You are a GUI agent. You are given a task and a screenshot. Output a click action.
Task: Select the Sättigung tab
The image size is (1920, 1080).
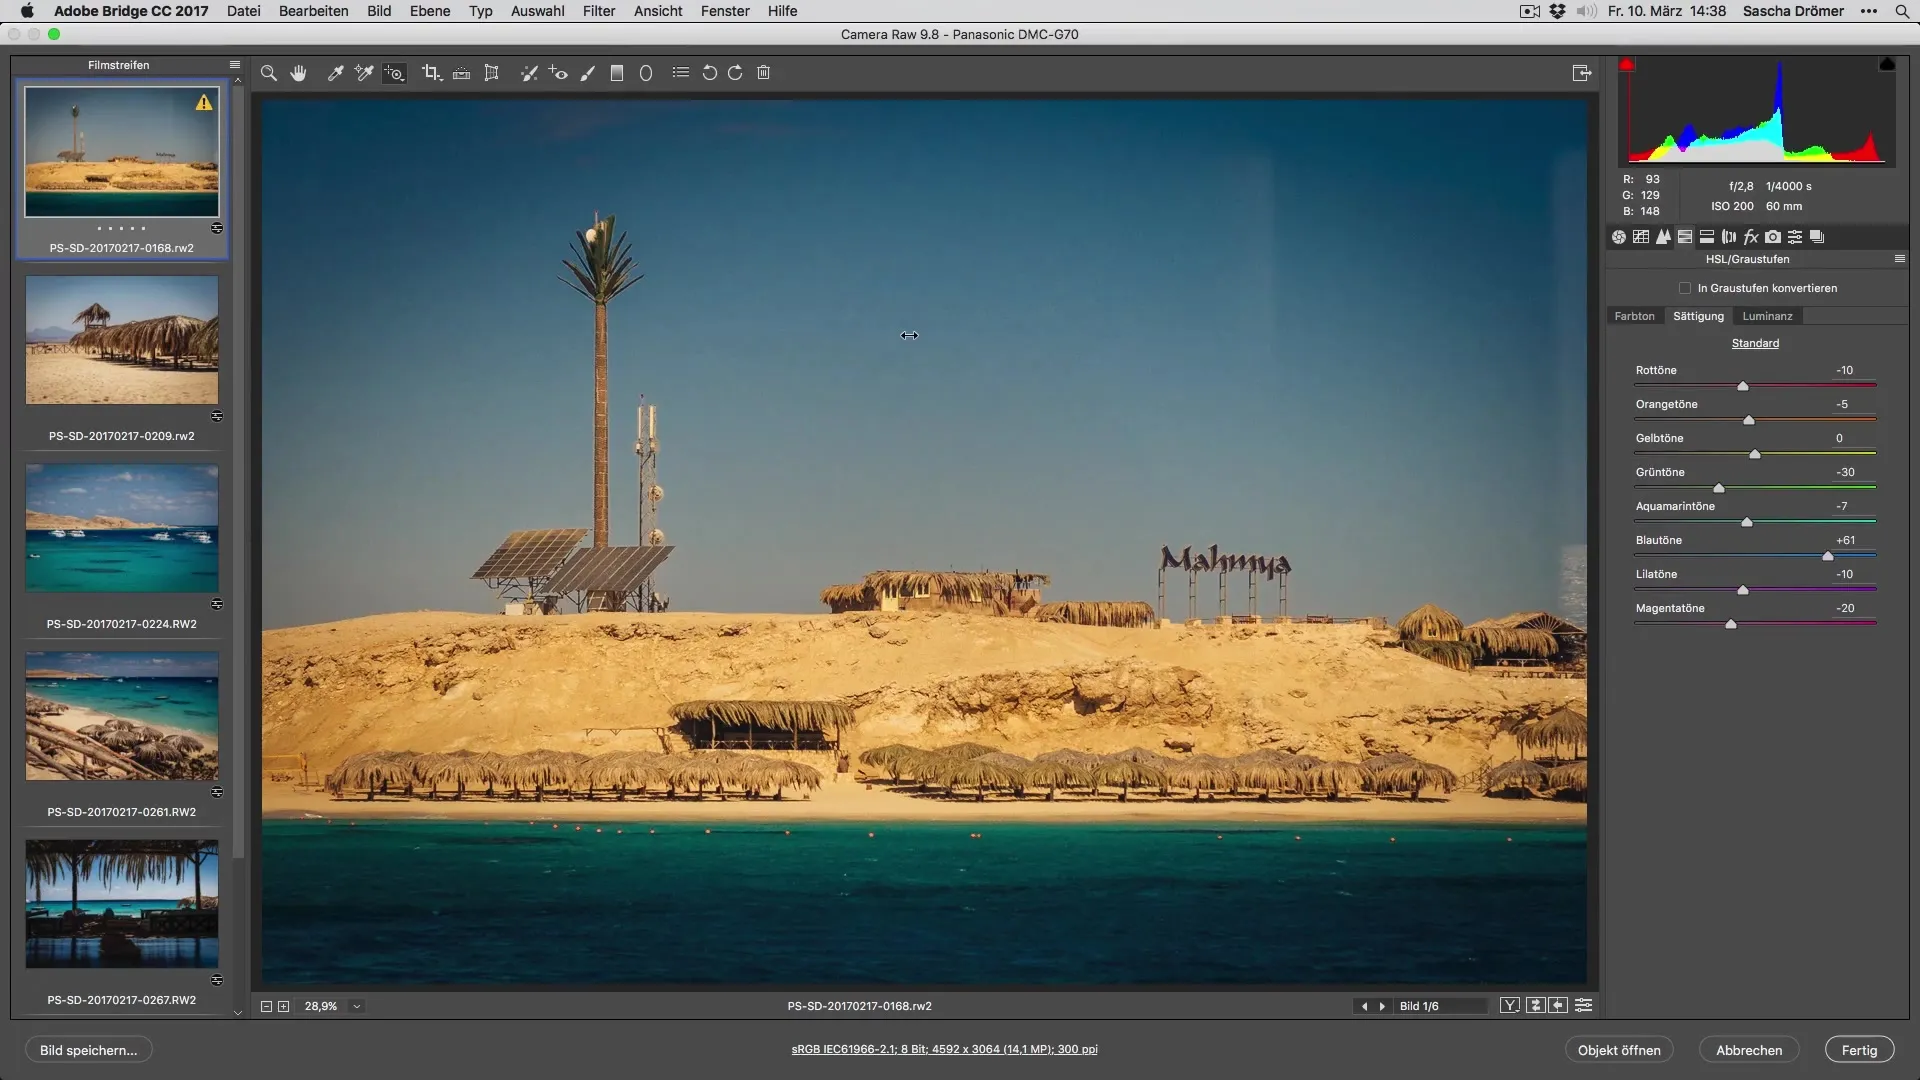[x=1698, y=316]
